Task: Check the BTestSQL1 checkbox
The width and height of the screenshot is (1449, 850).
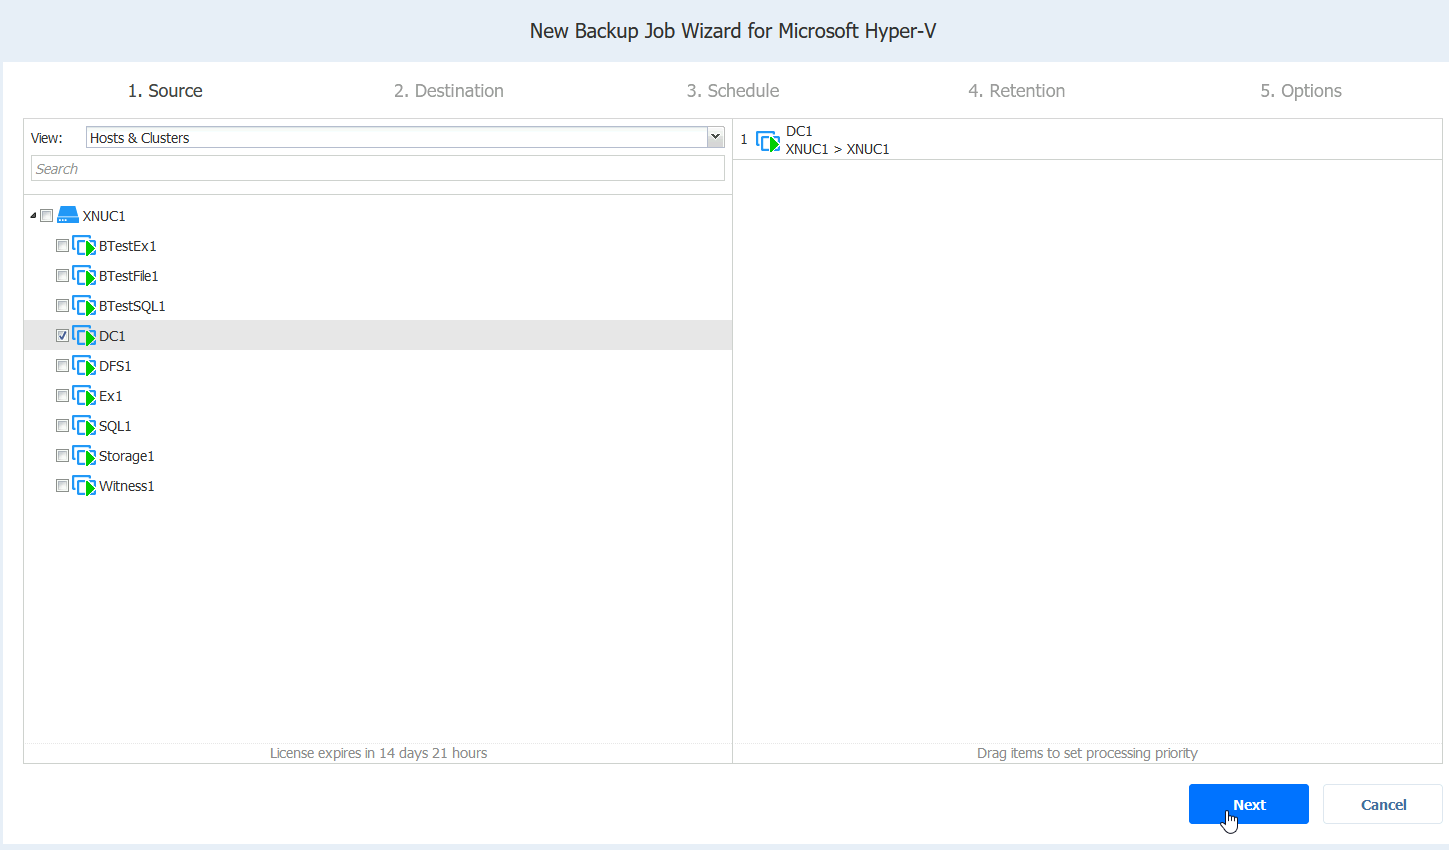Action: pos(62,306)
